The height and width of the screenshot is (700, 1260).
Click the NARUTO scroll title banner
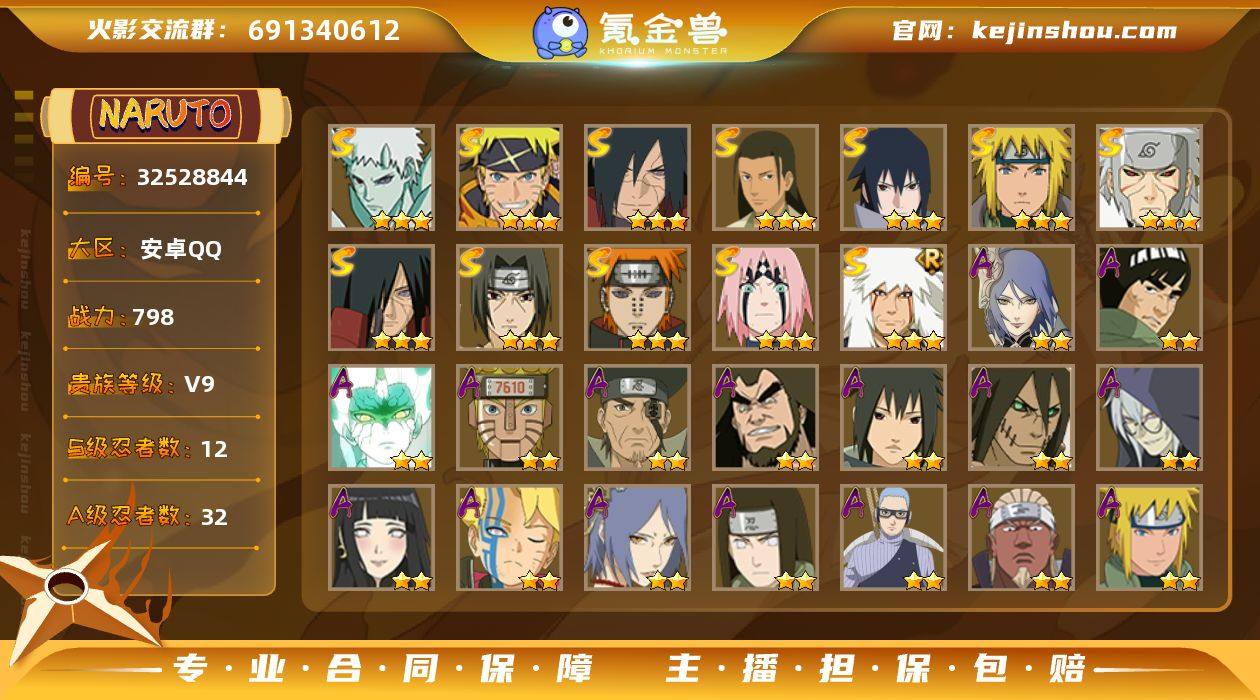click(x=166, y=115)
